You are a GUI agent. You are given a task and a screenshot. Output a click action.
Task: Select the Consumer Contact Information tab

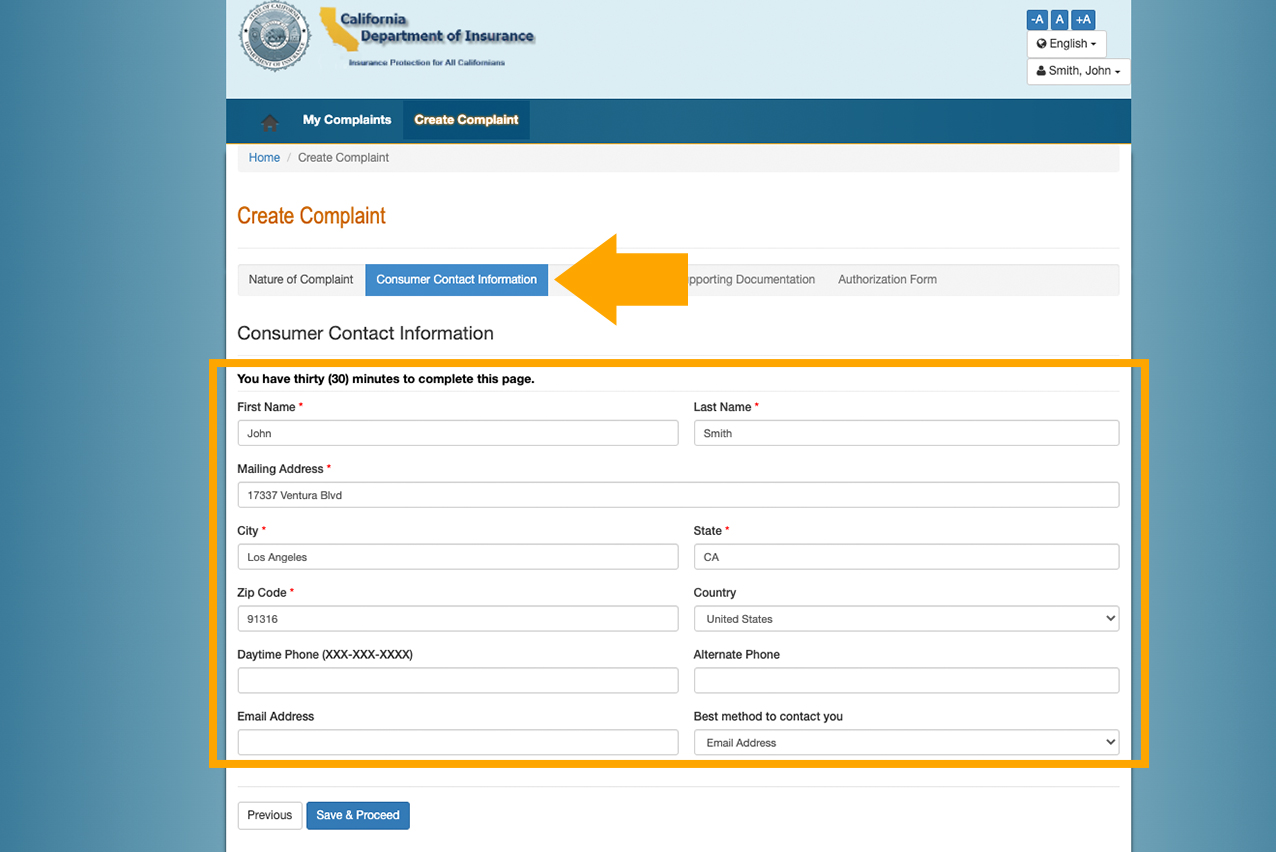click(457, 280)
